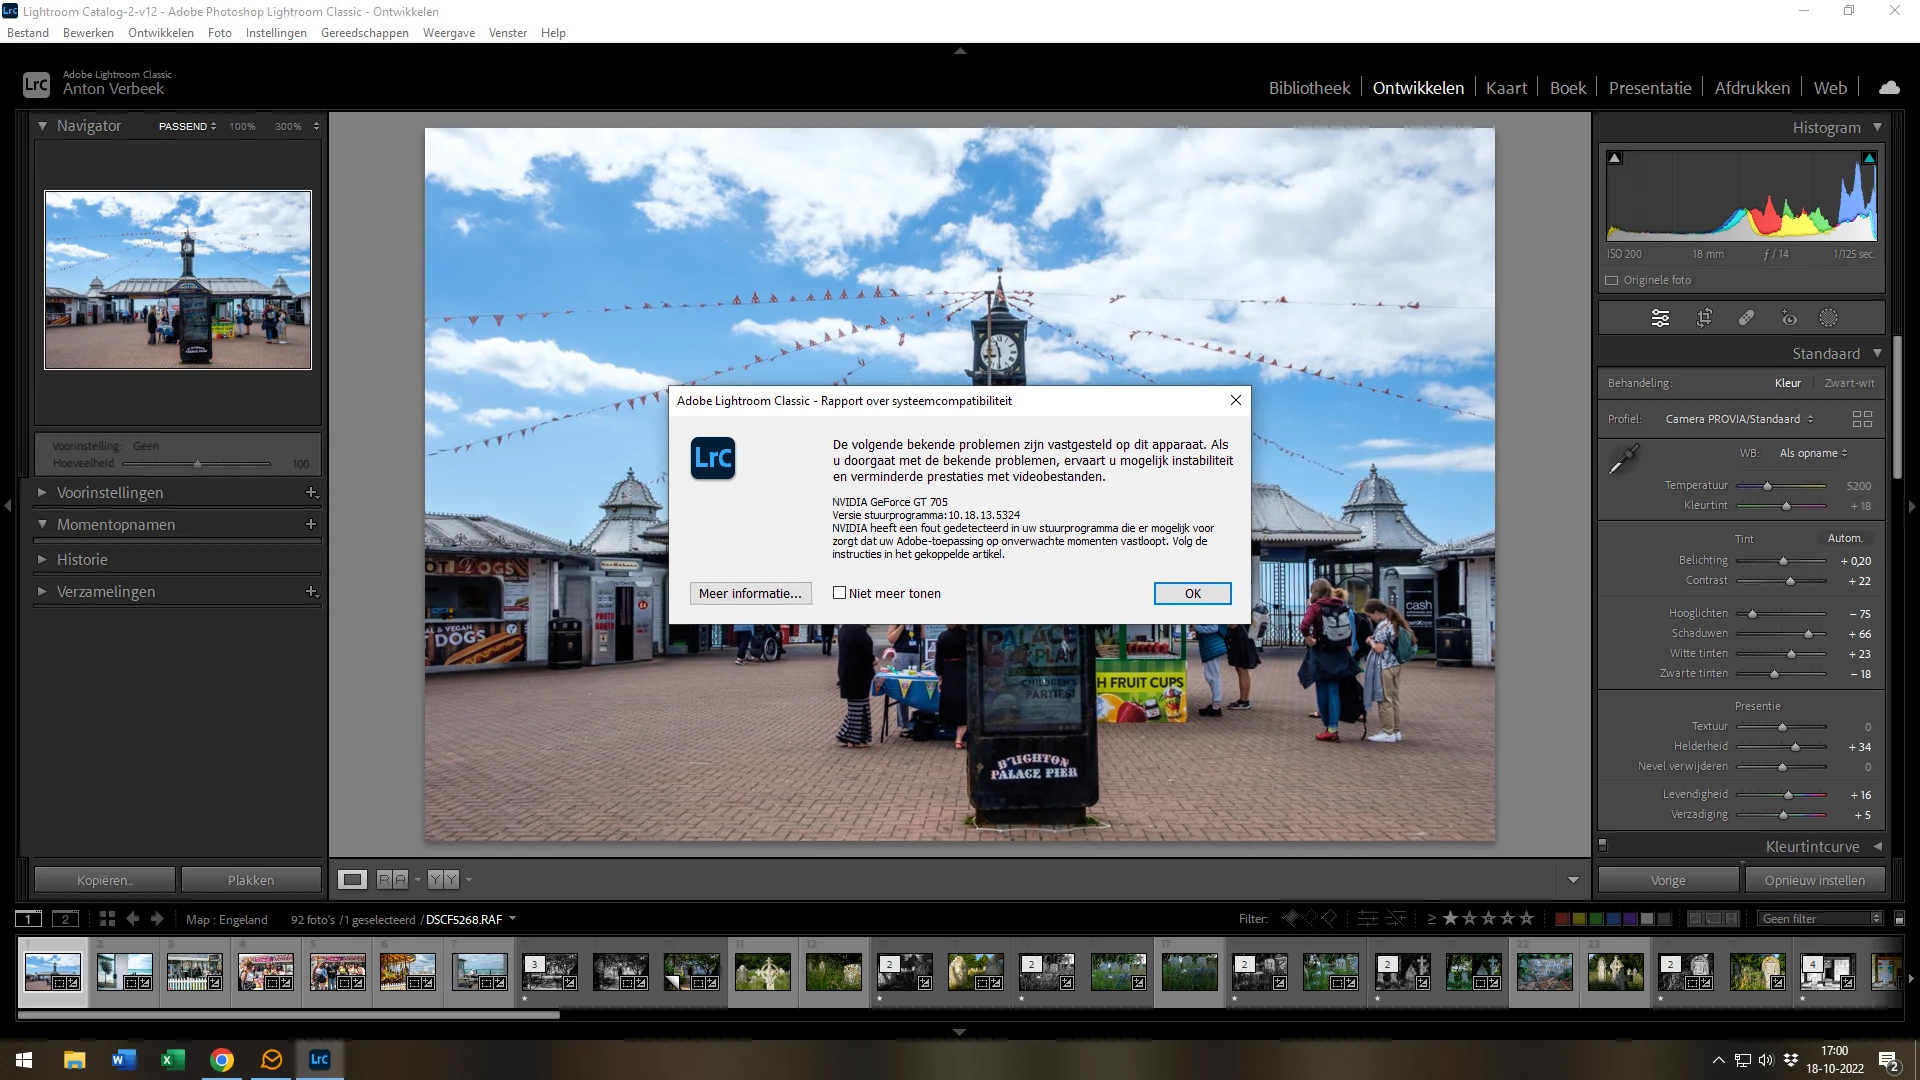The width and height of the screenshot is (1920, 1080).
Task: Open the Profiel Camera PROVIA/Standaard dropdown
Action: tap(1739, 419)
